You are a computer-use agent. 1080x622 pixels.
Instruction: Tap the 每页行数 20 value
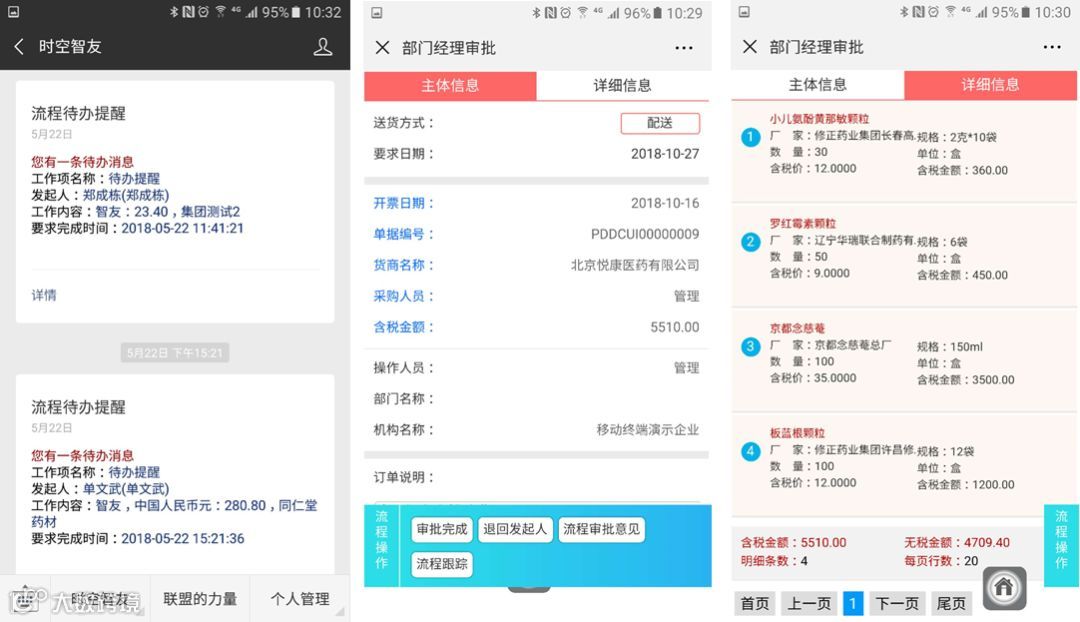tap(970, 561)
